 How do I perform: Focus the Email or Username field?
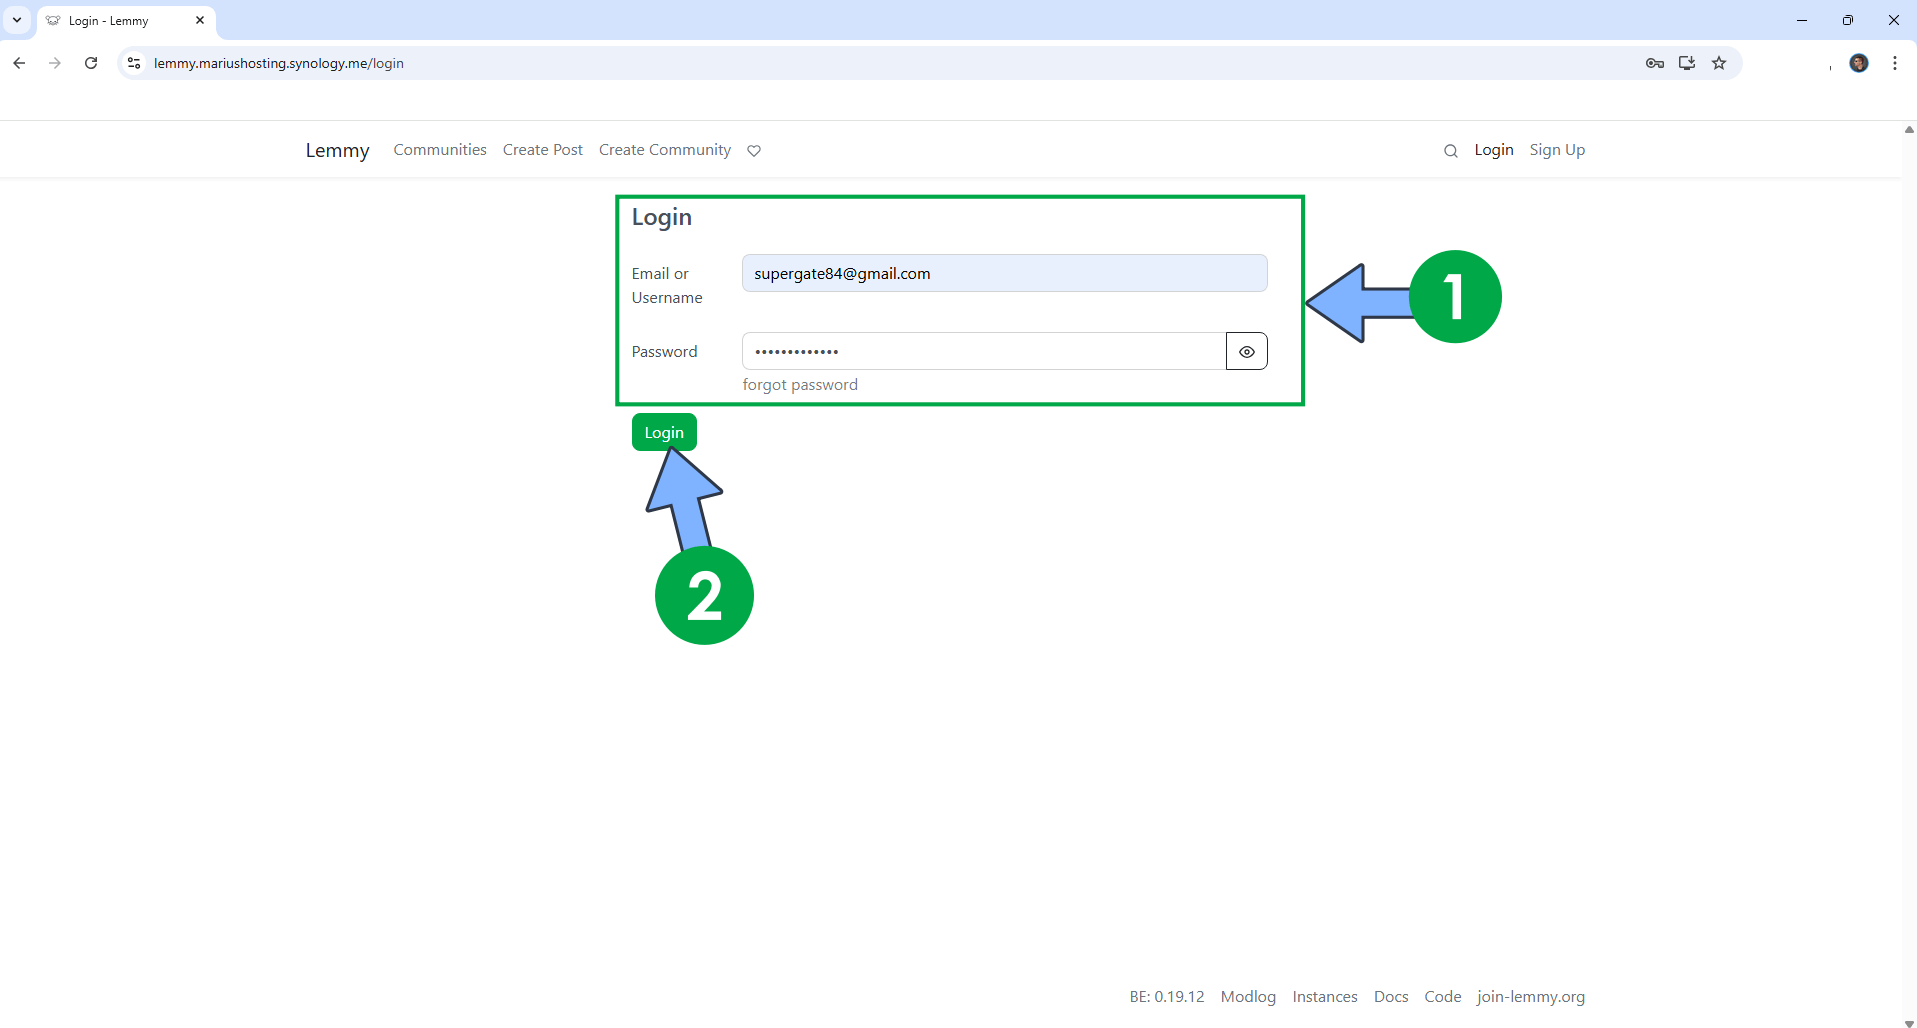1005,273
